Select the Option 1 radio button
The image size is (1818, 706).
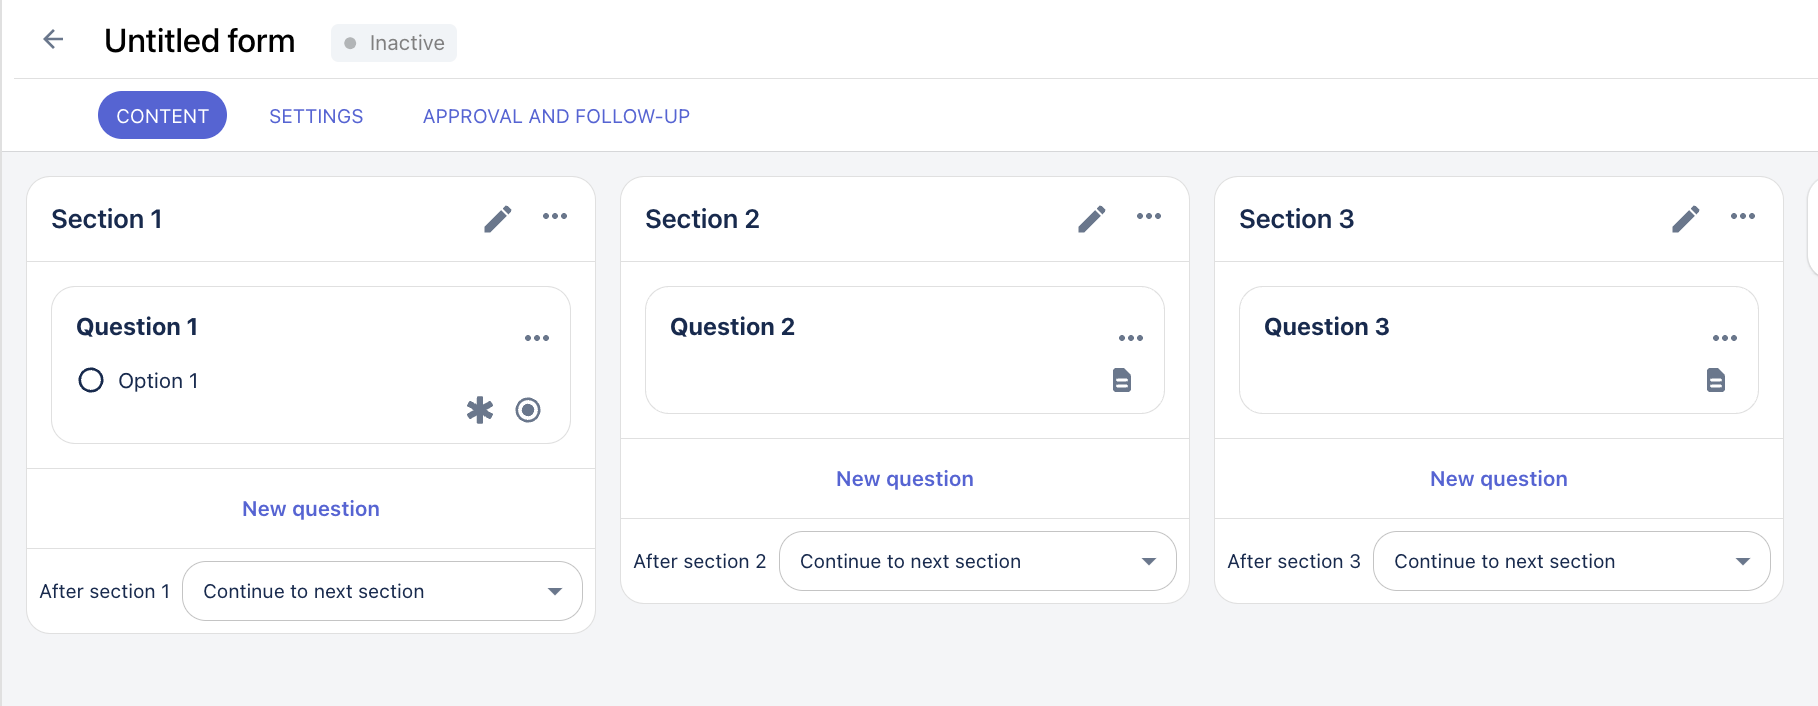point(91,381)
